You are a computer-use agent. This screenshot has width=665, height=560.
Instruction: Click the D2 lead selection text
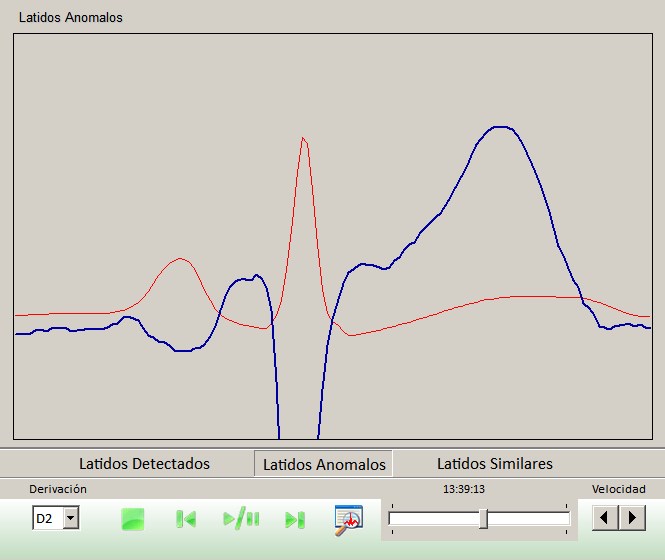click(46, 519)
